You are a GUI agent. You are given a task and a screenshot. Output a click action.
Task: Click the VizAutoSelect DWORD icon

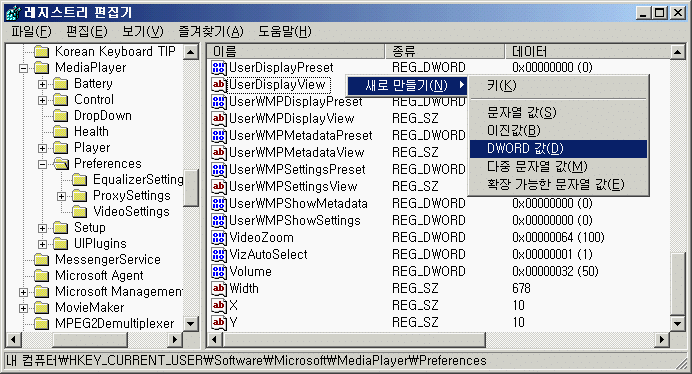click(x=219, y=254)
